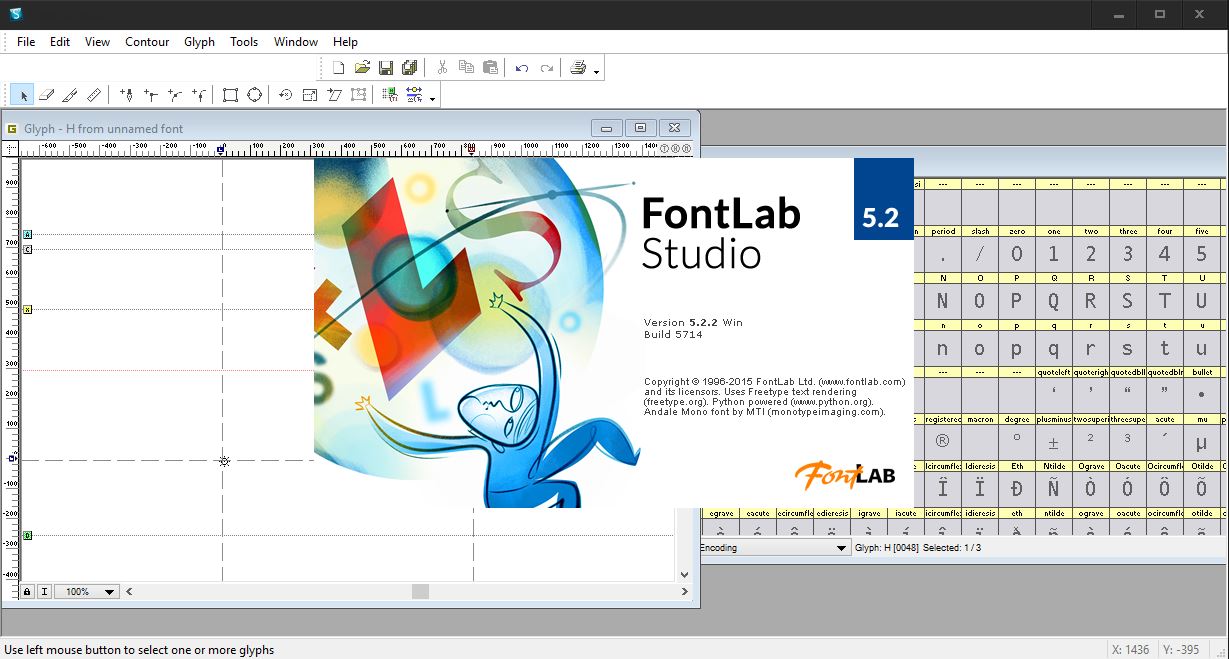The height and width of the screenshot is (659, 1229).
Task: Select the glyph cell for N
Action: [x=942, y=301]
